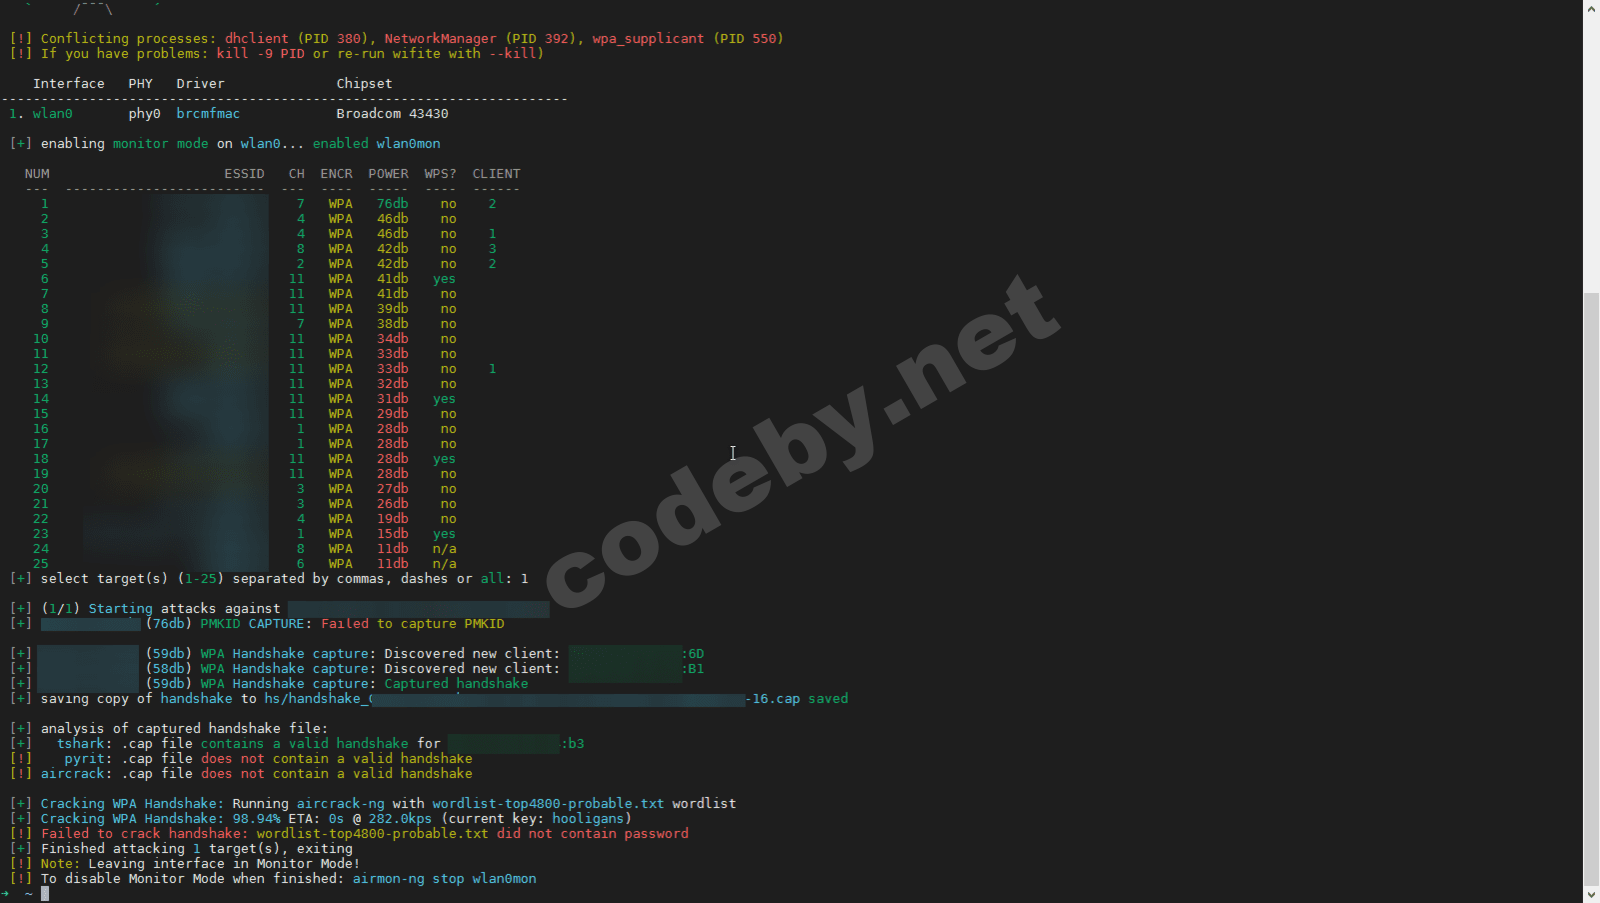Click the ":6D" client address ending

click(x=693, y=654)
